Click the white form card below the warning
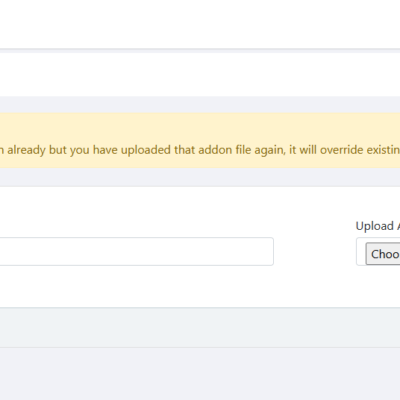Image resolution: width=400 pixels, height=400 pixels. (x=200, y=247)
